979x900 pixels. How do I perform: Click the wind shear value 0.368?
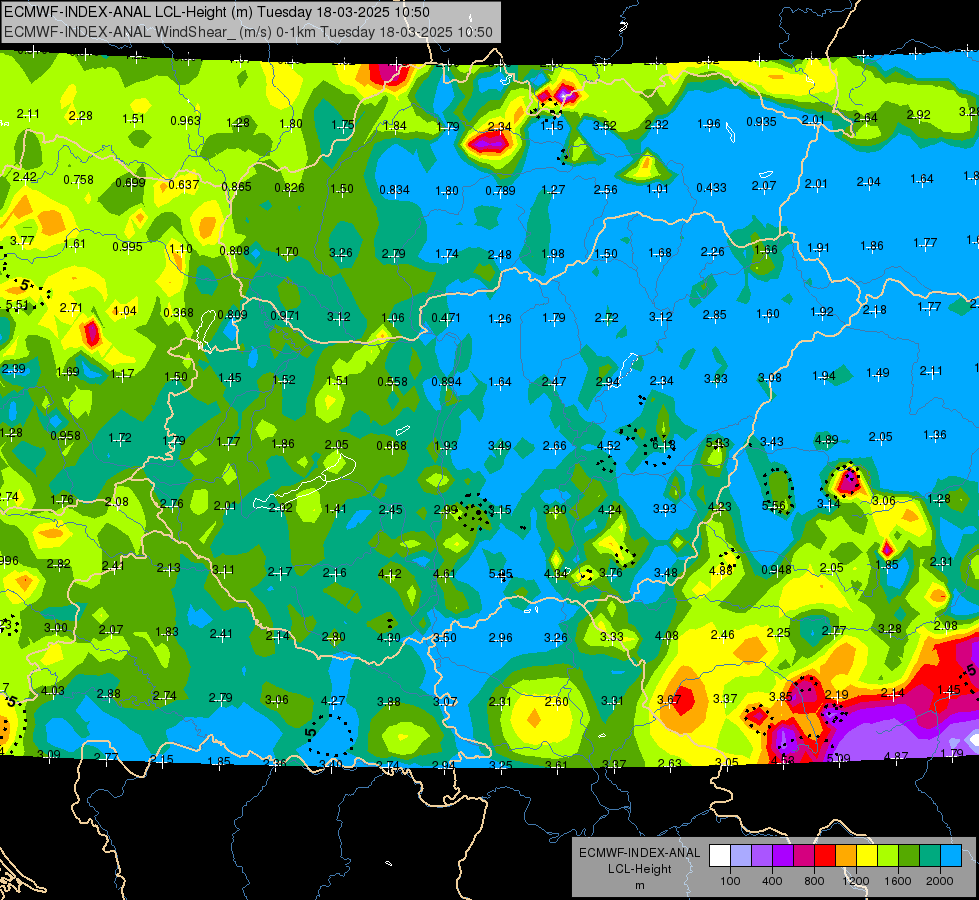click(178, 313)
